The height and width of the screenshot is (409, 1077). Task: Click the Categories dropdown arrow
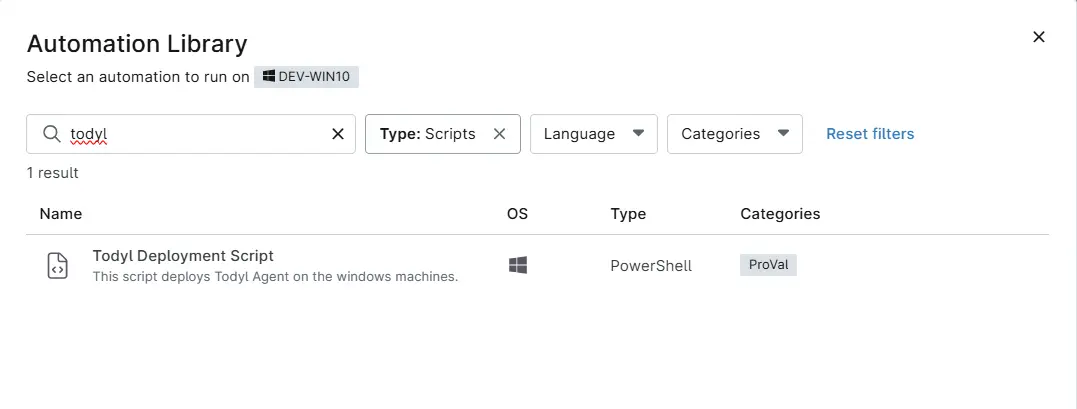783,133
